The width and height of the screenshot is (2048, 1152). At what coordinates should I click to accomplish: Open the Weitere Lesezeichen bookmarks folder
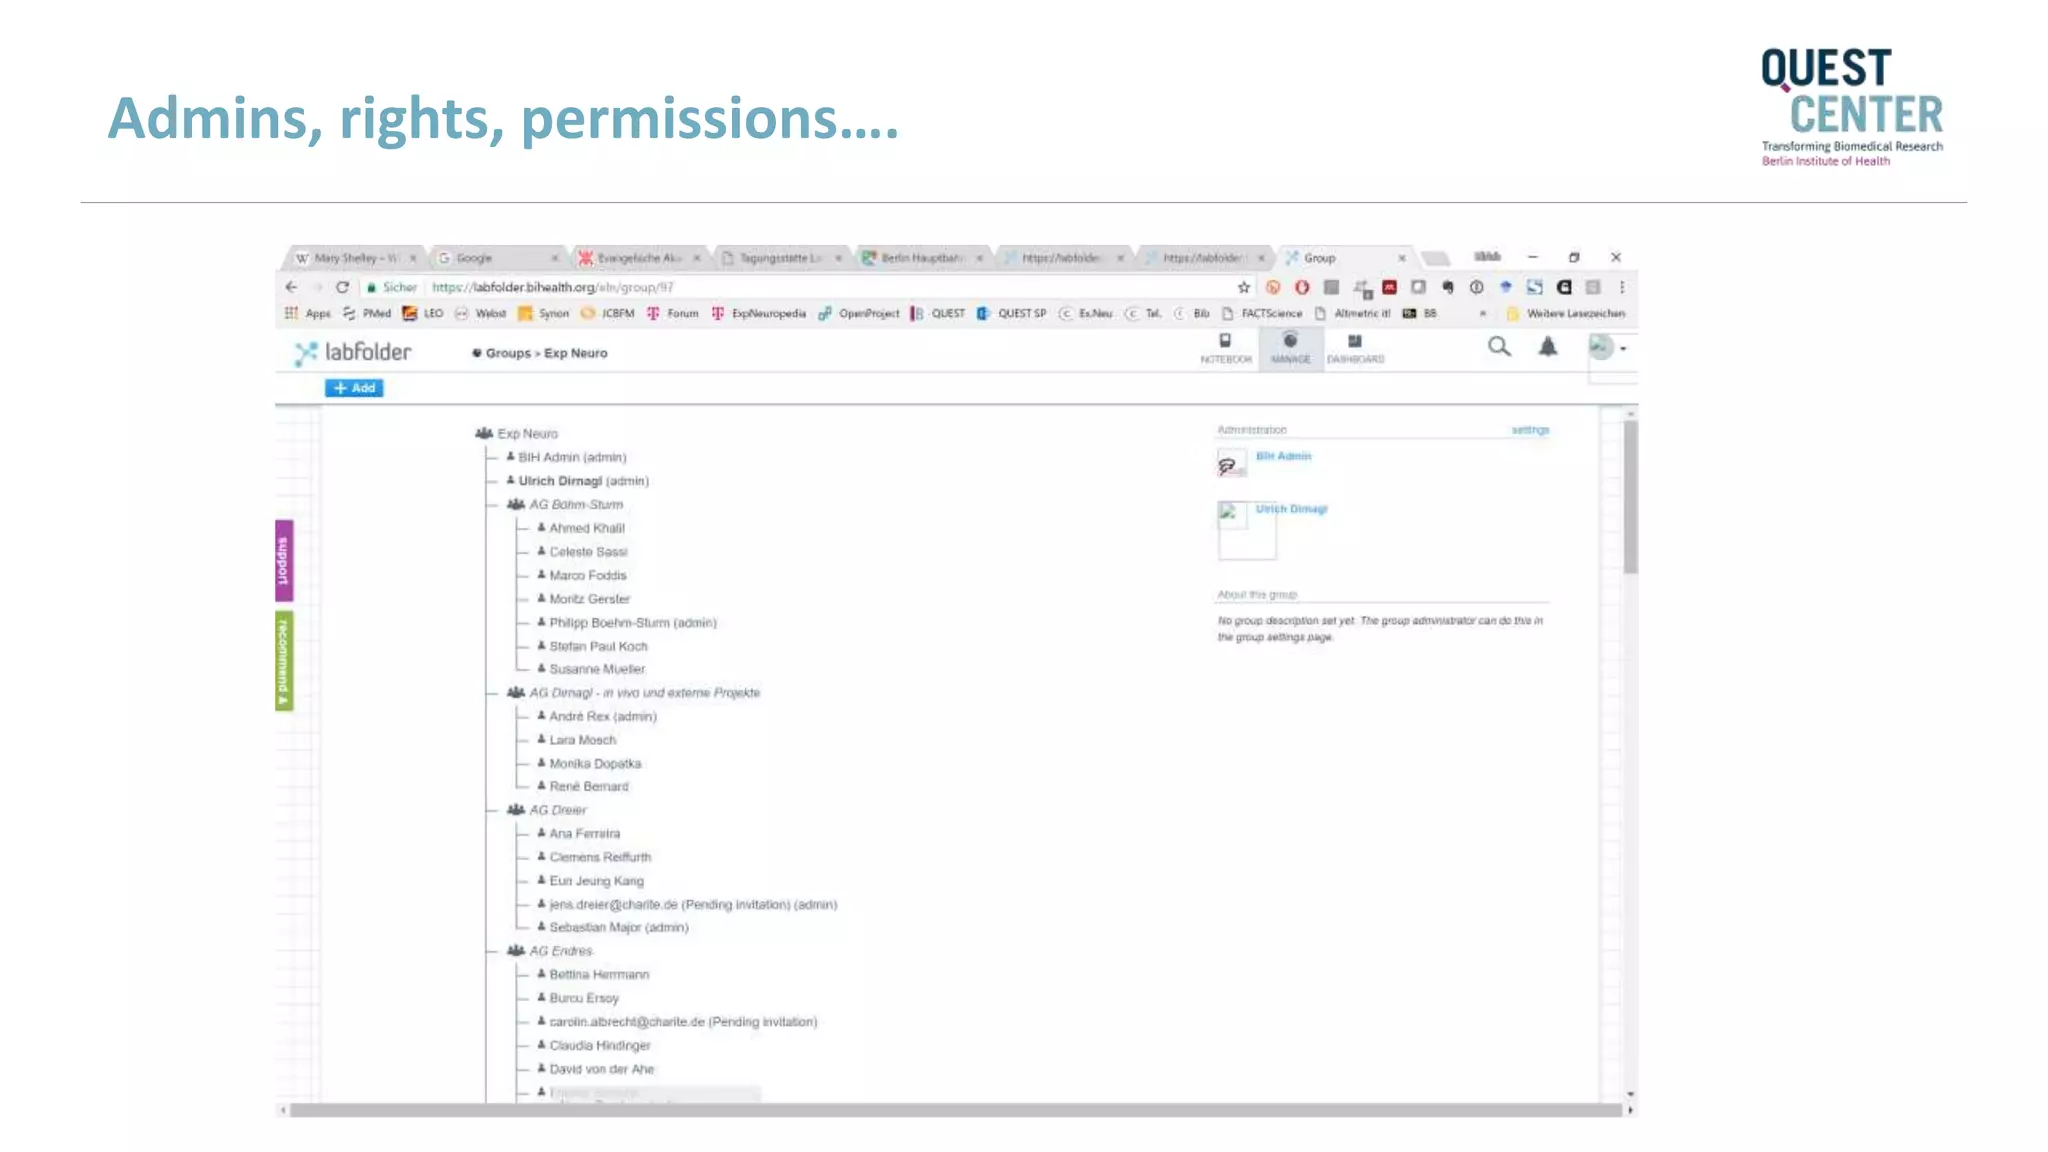tap(1566, 314)
